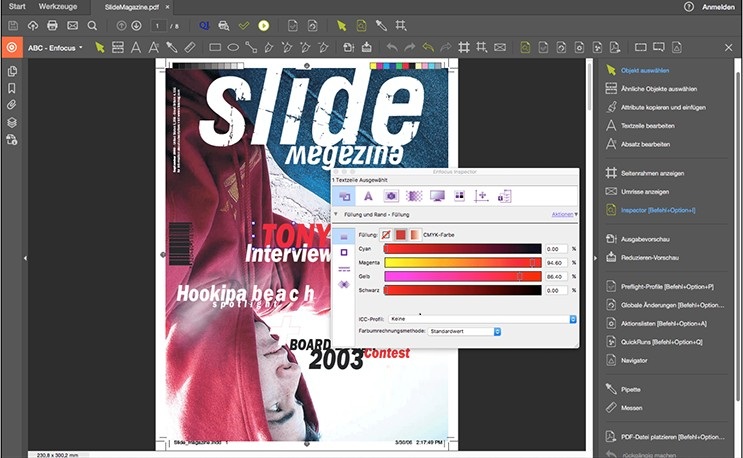Select the Edit text line tool in toolbar

coord(136,47)
